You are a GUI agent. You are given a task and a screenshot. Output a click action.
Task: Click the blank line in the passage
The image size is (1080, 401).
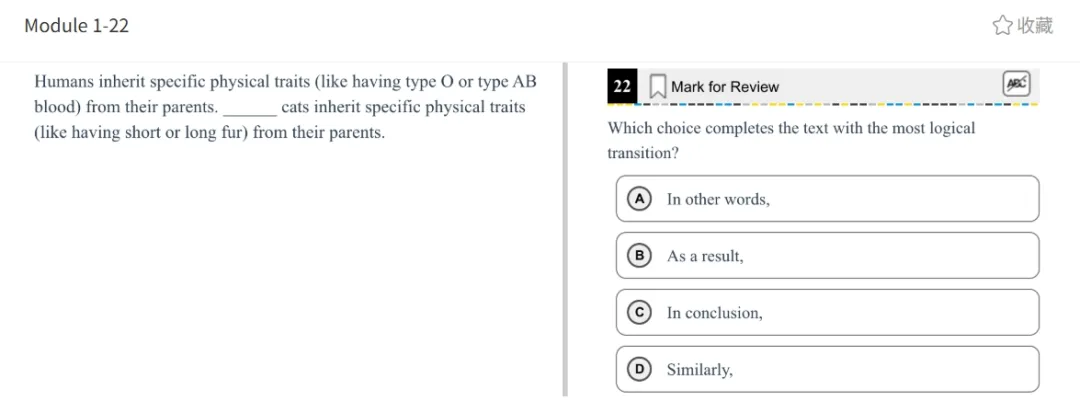[249, 108]
